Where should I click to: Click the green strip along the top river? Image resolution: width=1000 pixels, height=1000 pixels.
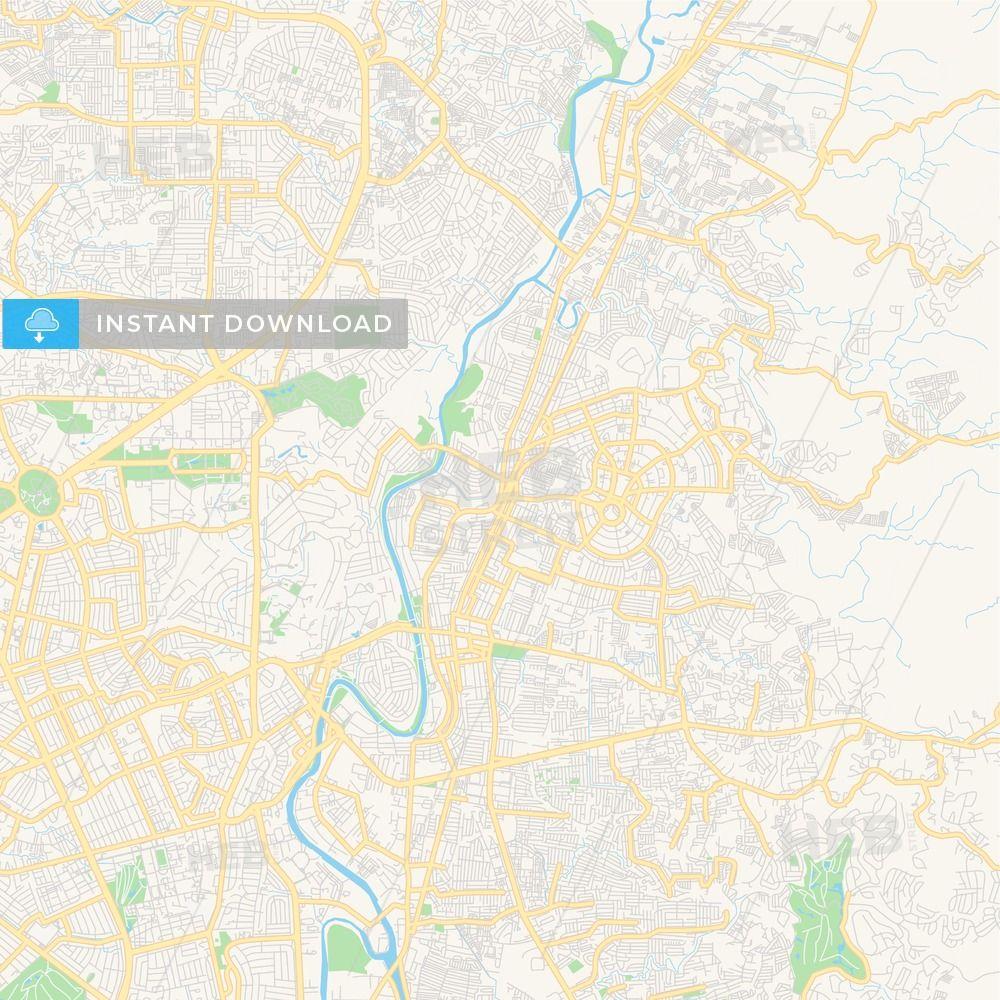pyautogui.click(x=607, y=47)
